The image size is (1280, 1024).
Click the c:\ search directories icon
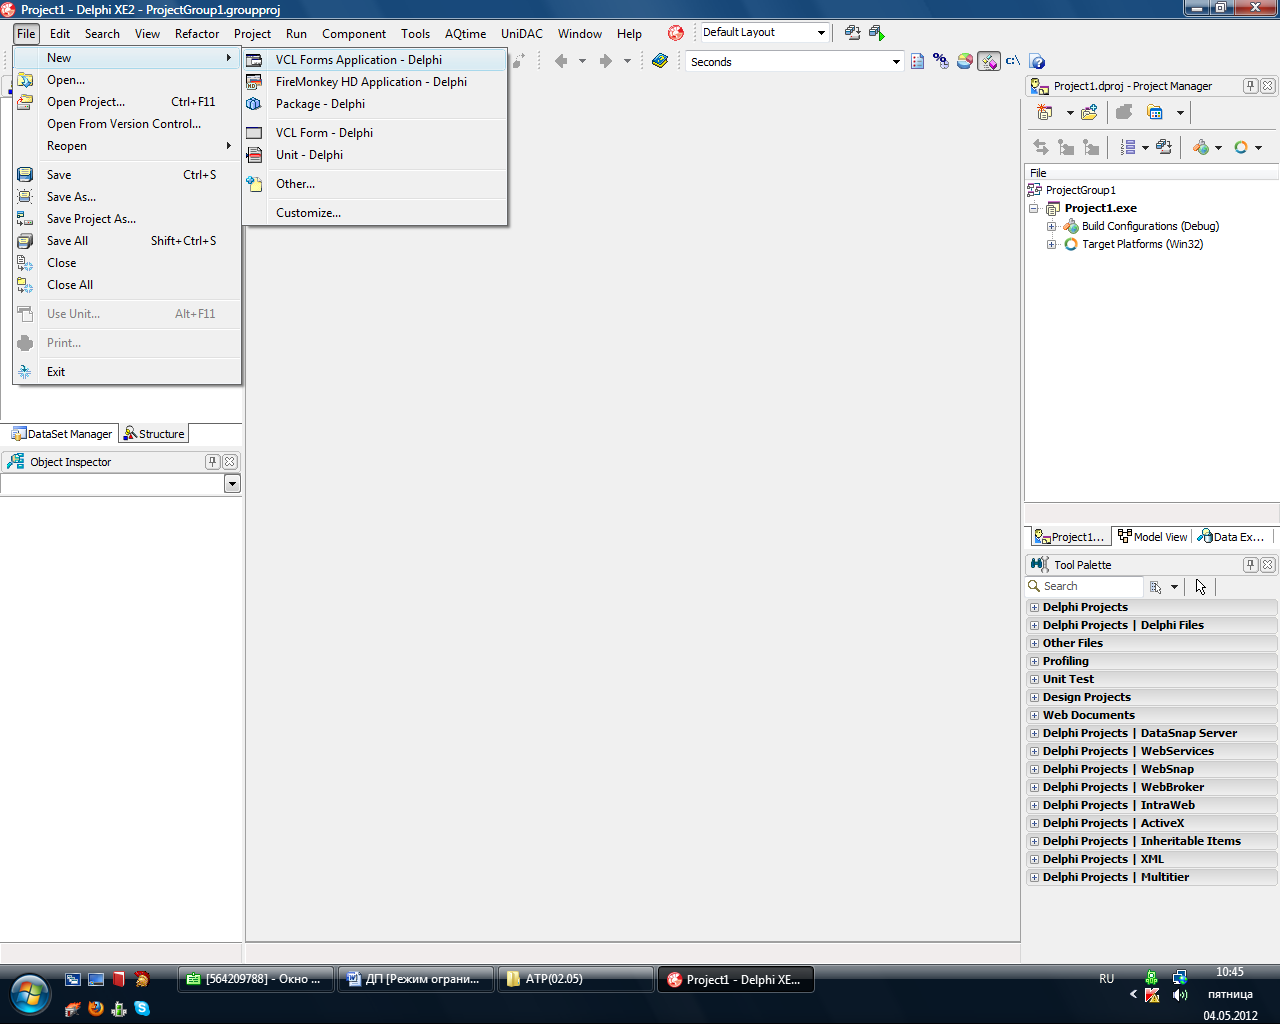click(x=1013, y=61)
